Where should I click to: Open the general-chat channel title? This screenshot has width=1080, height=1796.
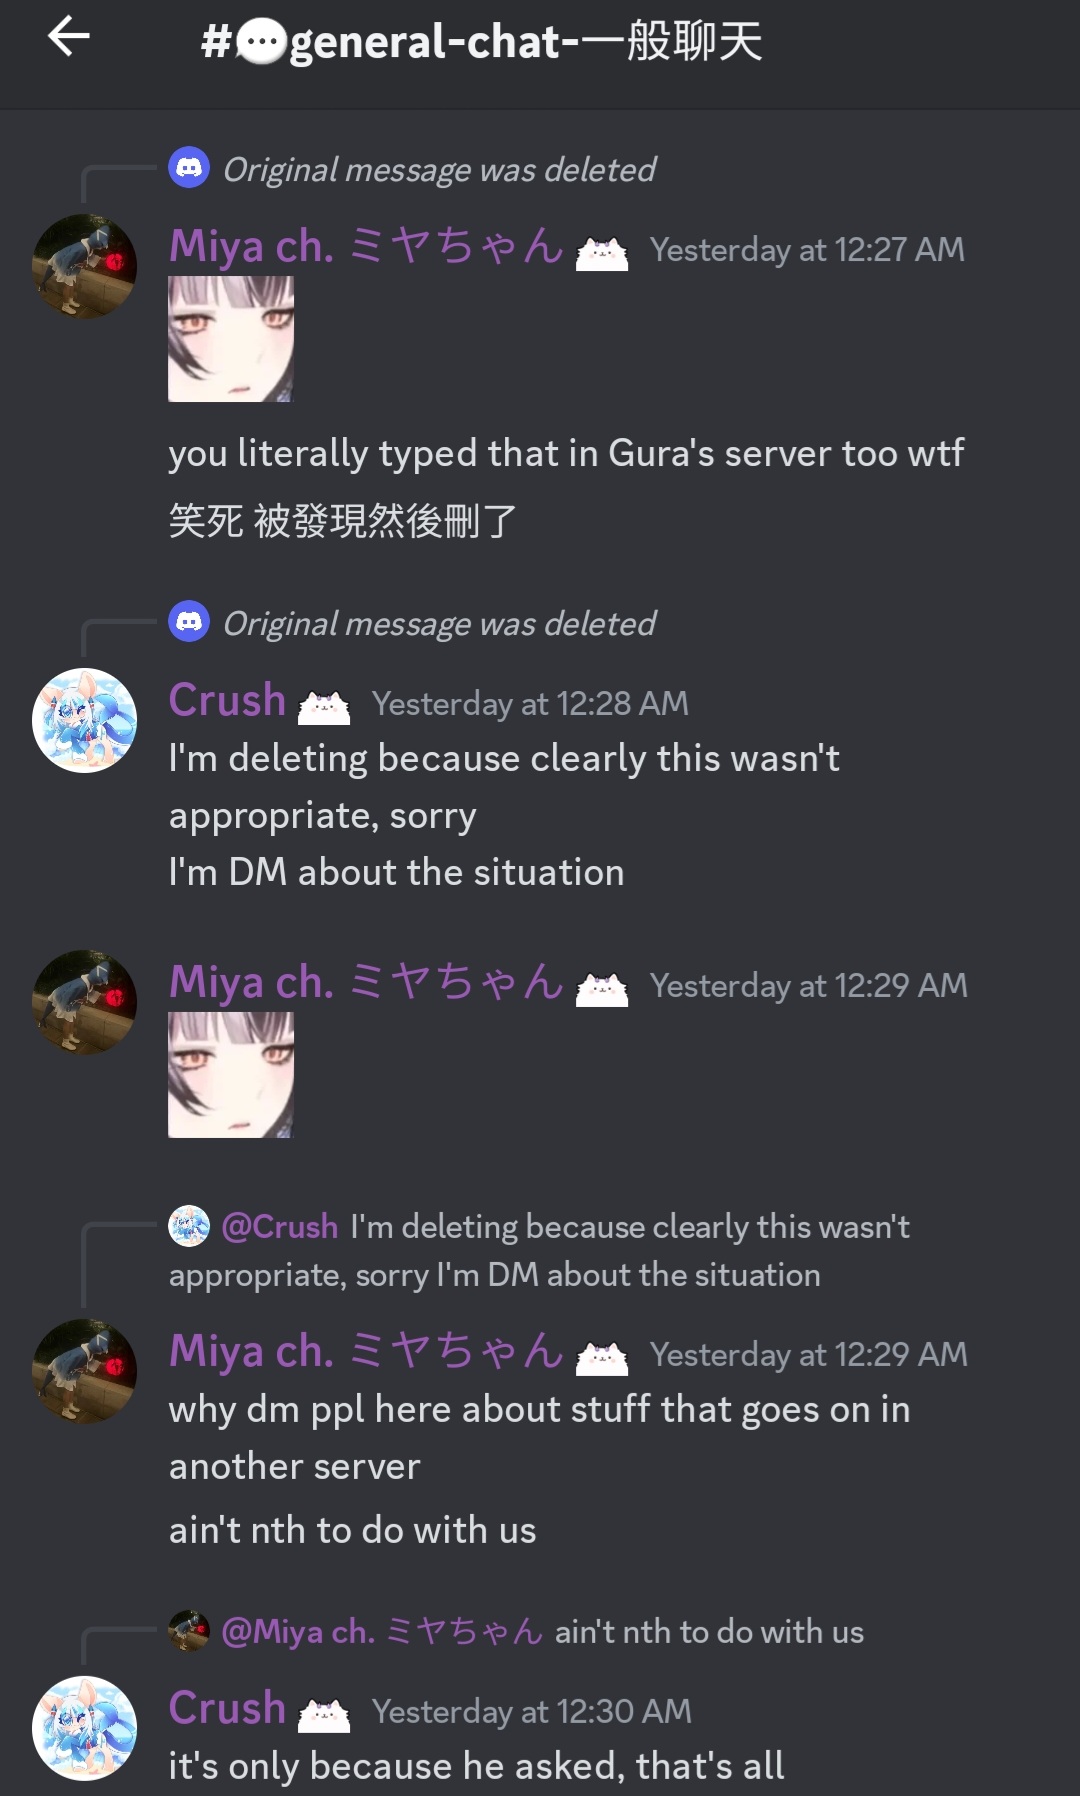coord(482,42)
